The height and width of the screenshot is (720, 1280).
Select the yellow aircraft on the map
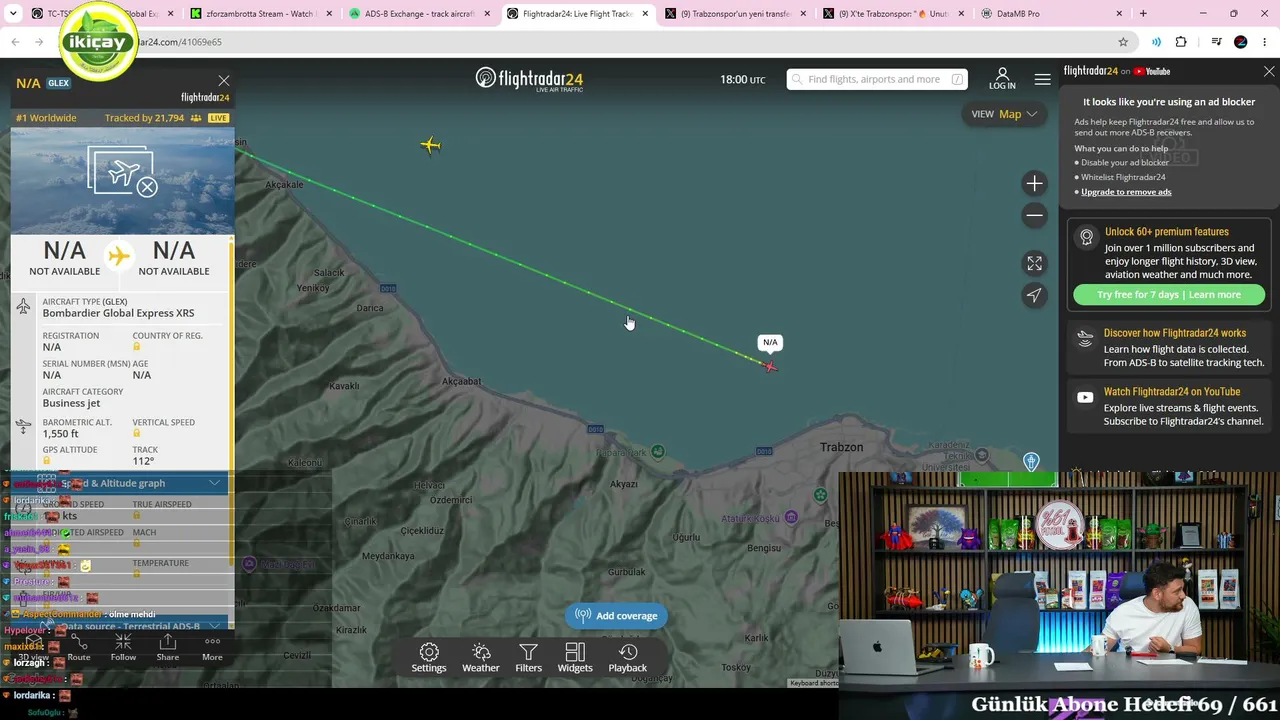tap(430, 146)
